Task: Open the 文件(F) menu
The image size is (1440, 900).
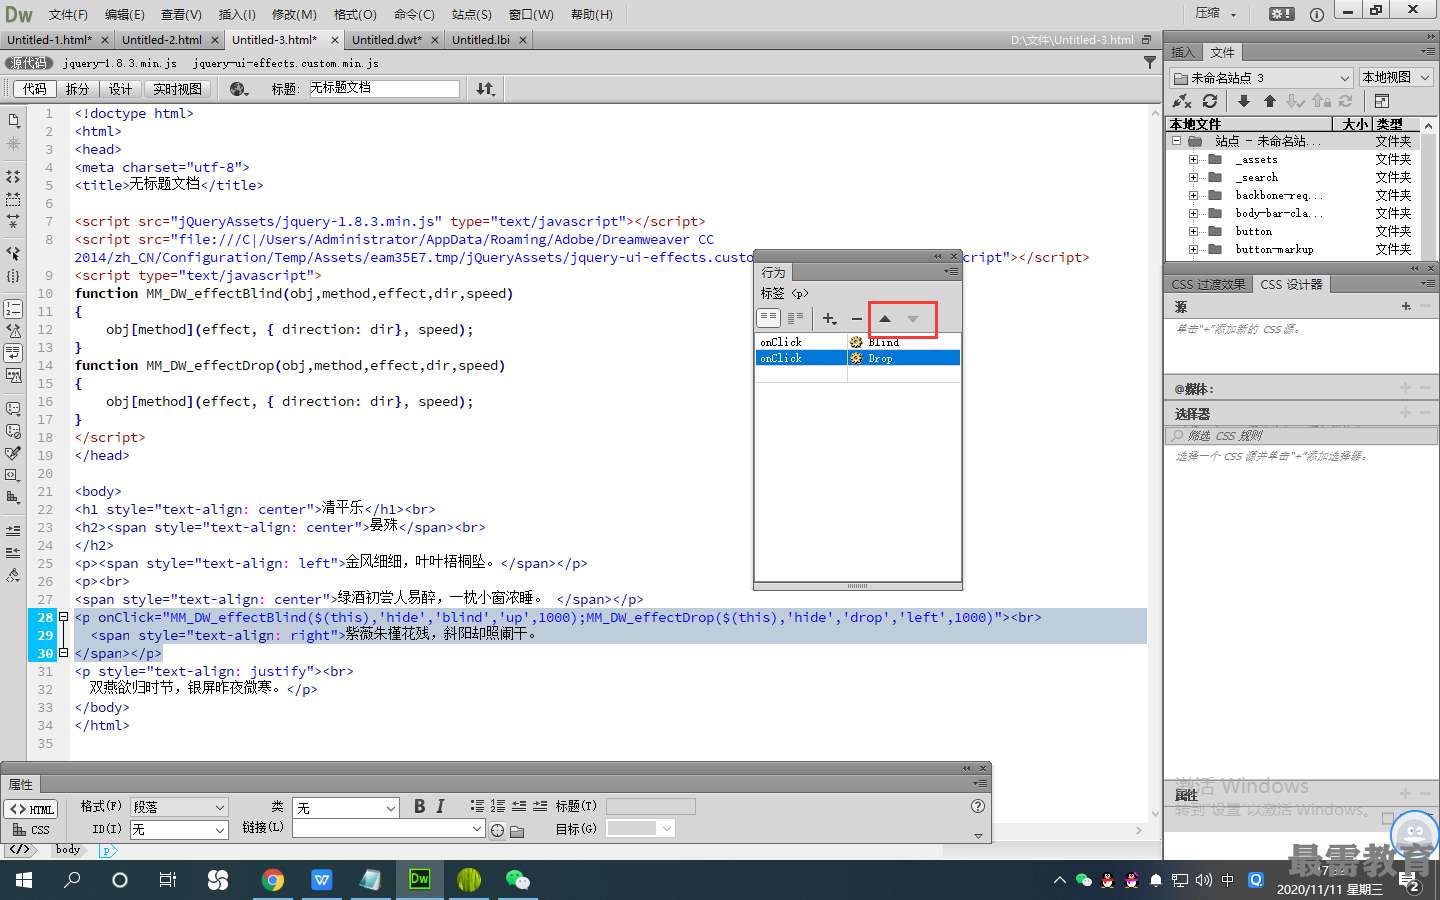Action: [68, 14]
